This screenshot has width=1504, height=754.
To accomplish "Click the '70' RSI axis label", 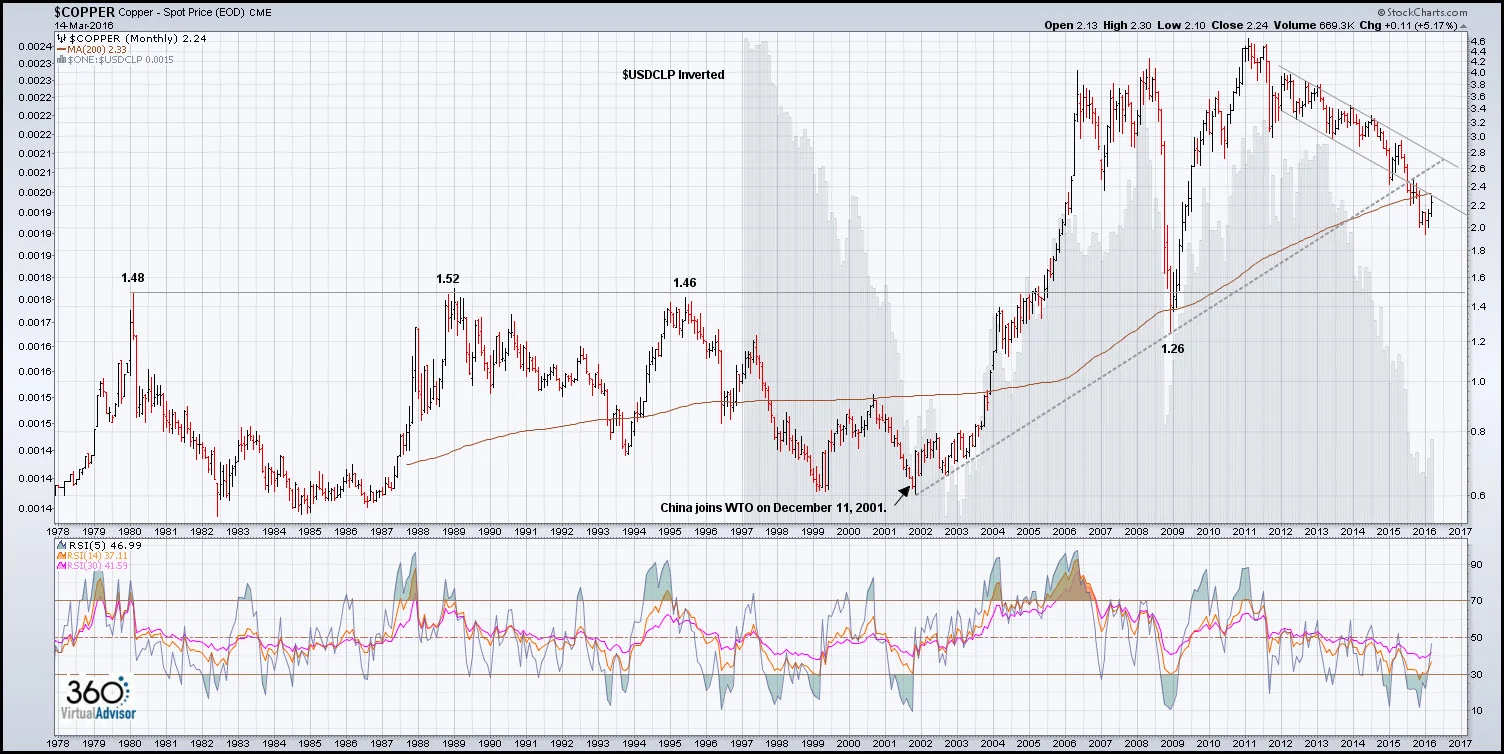I will tap(1475, 601).
